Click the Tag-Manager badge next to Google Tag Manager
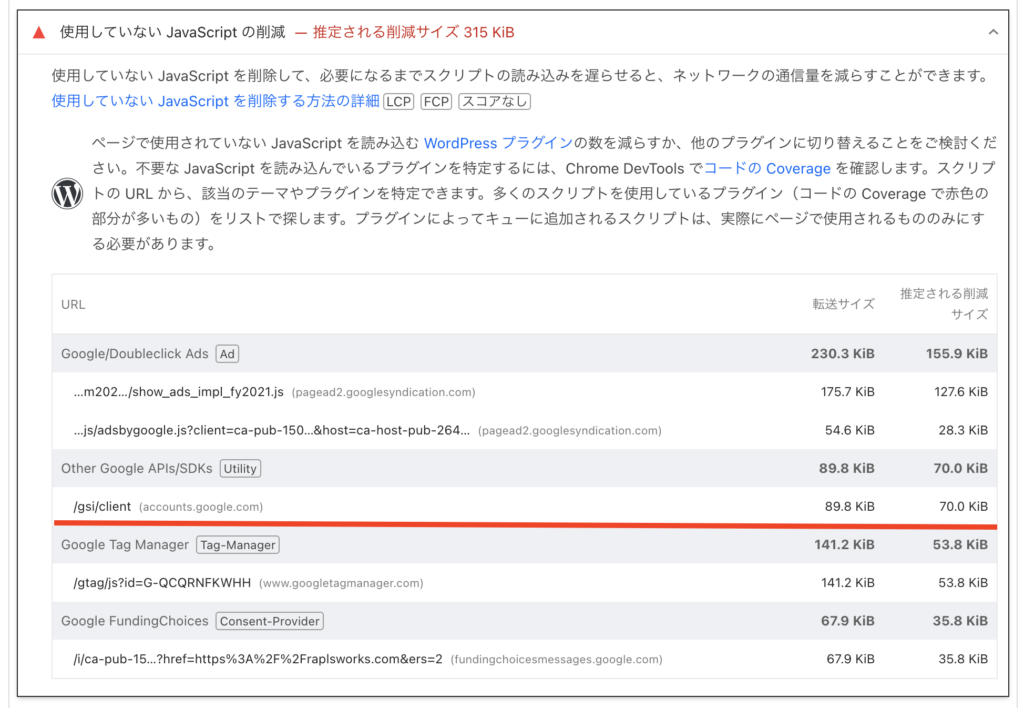Image resolution: width=1024 pixels, height=708 pixels. 237,544
